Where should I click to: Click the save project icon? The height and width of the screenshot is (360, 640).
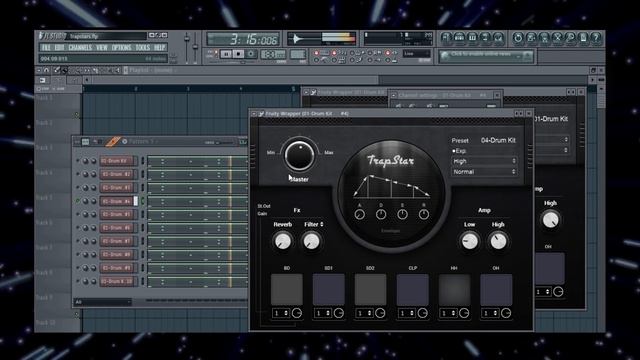tap(531, 38)
